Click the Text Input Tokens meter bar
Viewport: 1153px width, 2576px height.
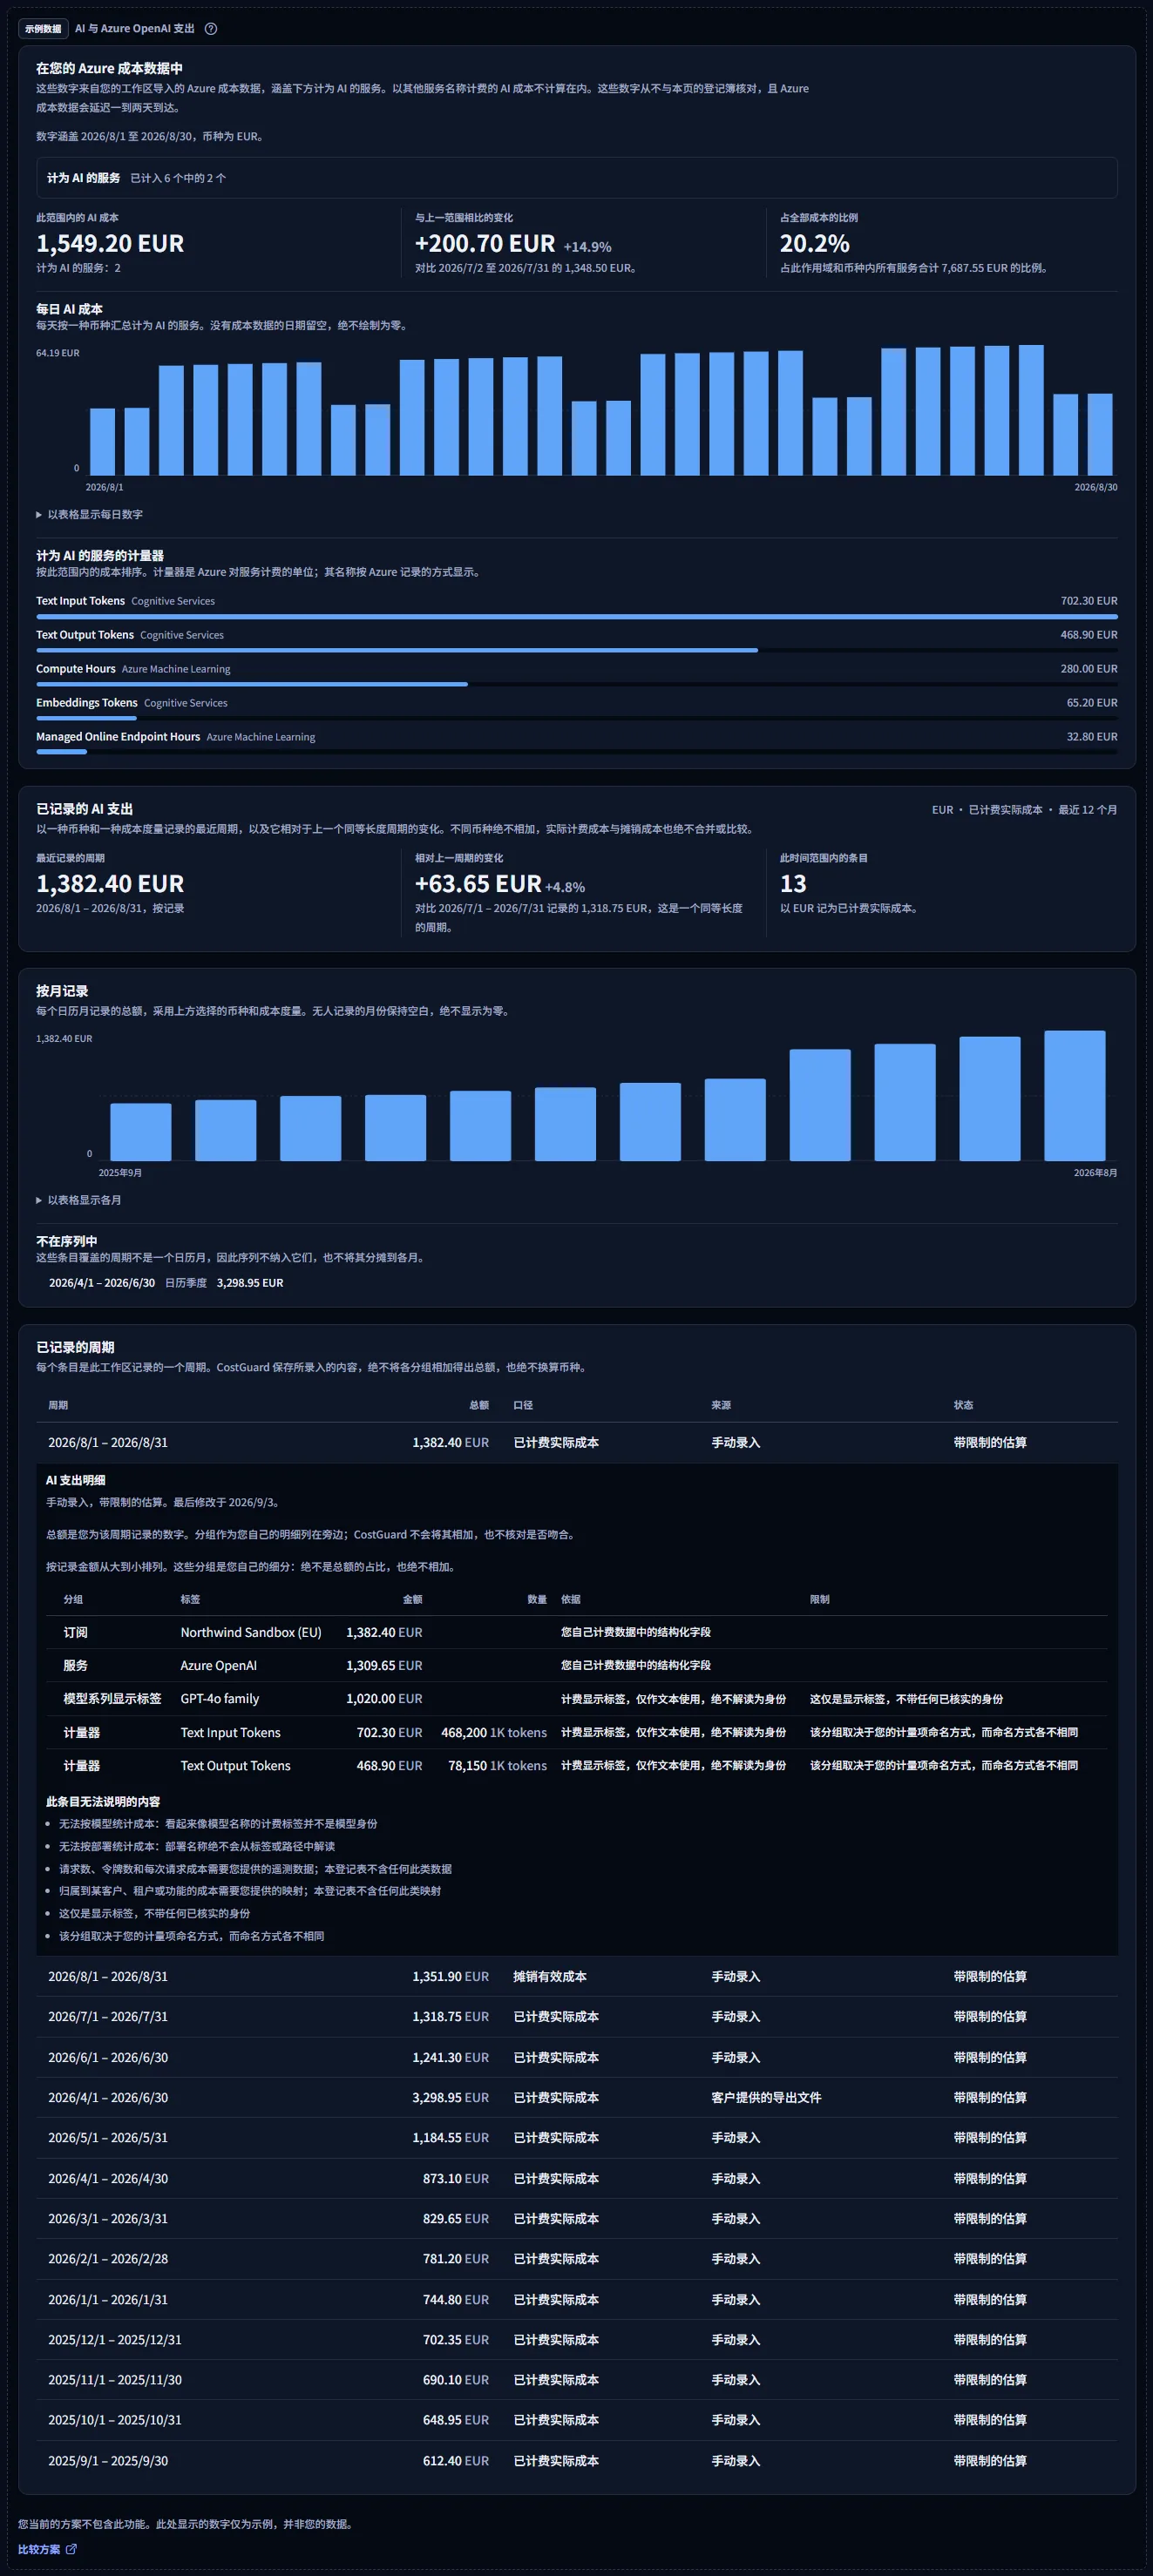tap(577, 617)
